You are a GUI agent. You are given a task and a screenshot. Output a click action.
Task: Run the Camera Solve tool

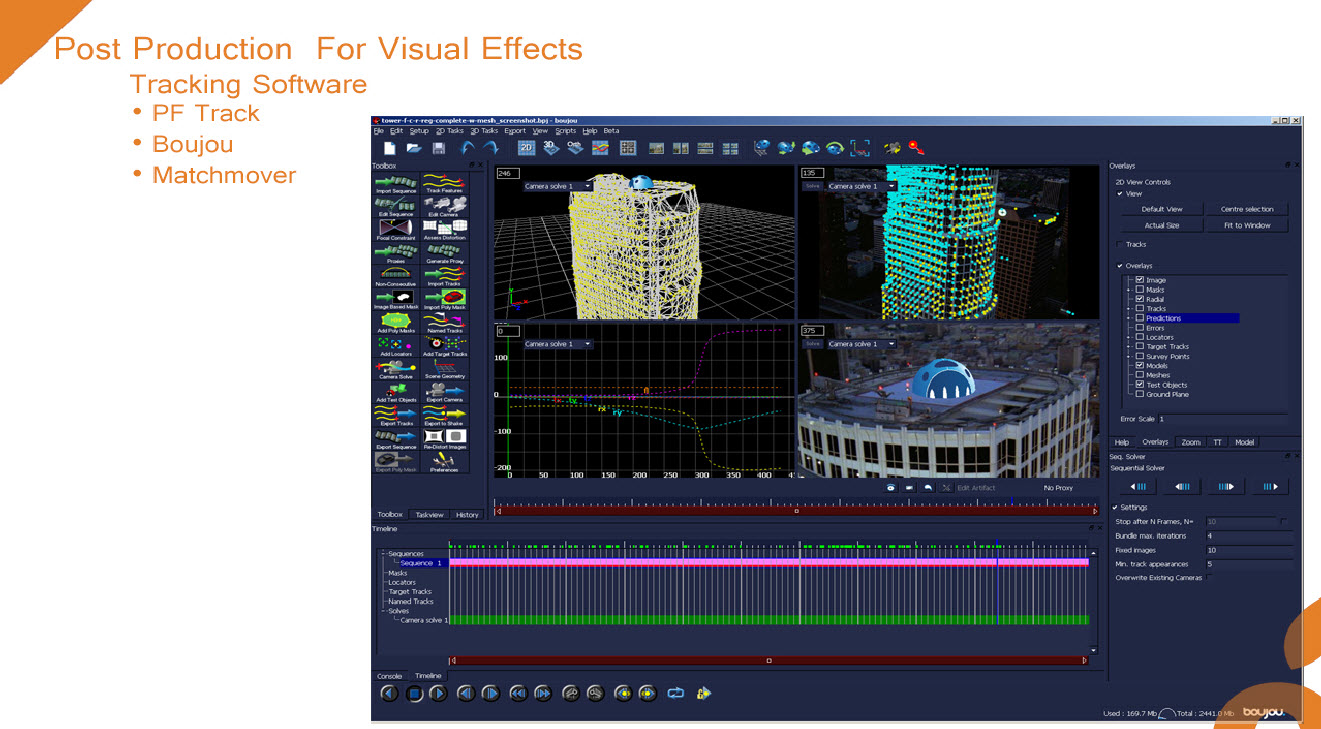[x=395, y=367]
